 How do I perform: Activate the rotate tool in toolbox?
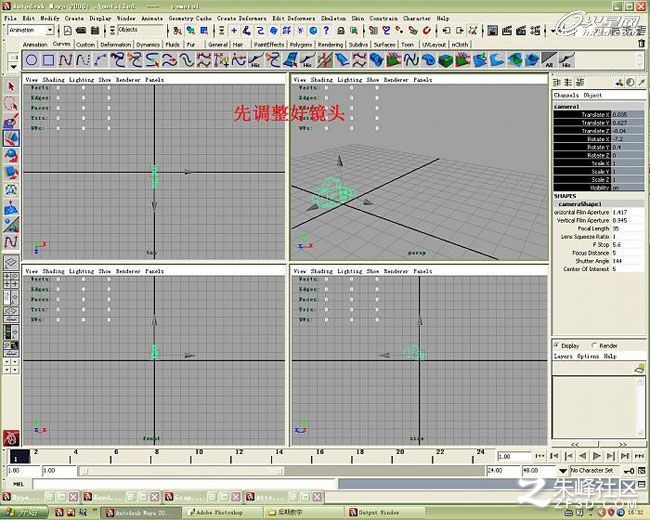pyautogui.click(x=11, y=156)
